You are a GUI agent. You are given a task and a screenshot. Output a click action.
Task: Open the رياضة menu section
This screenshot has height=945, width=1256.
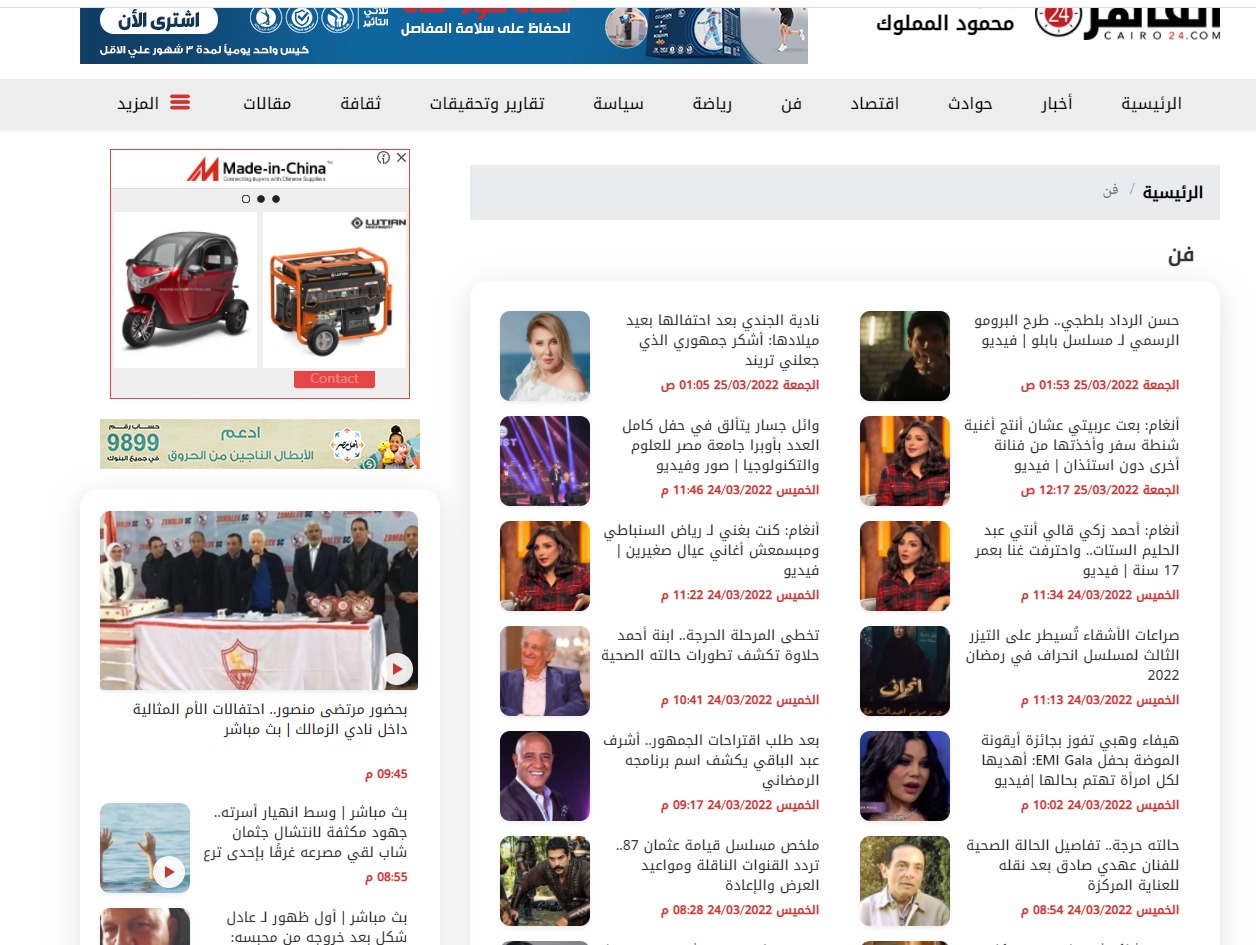[x=712, y=104]
